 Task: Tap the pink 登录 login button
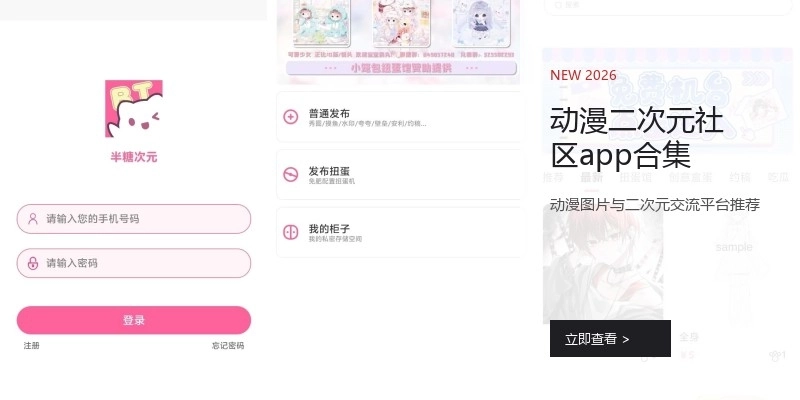click(x=134, y=320)
